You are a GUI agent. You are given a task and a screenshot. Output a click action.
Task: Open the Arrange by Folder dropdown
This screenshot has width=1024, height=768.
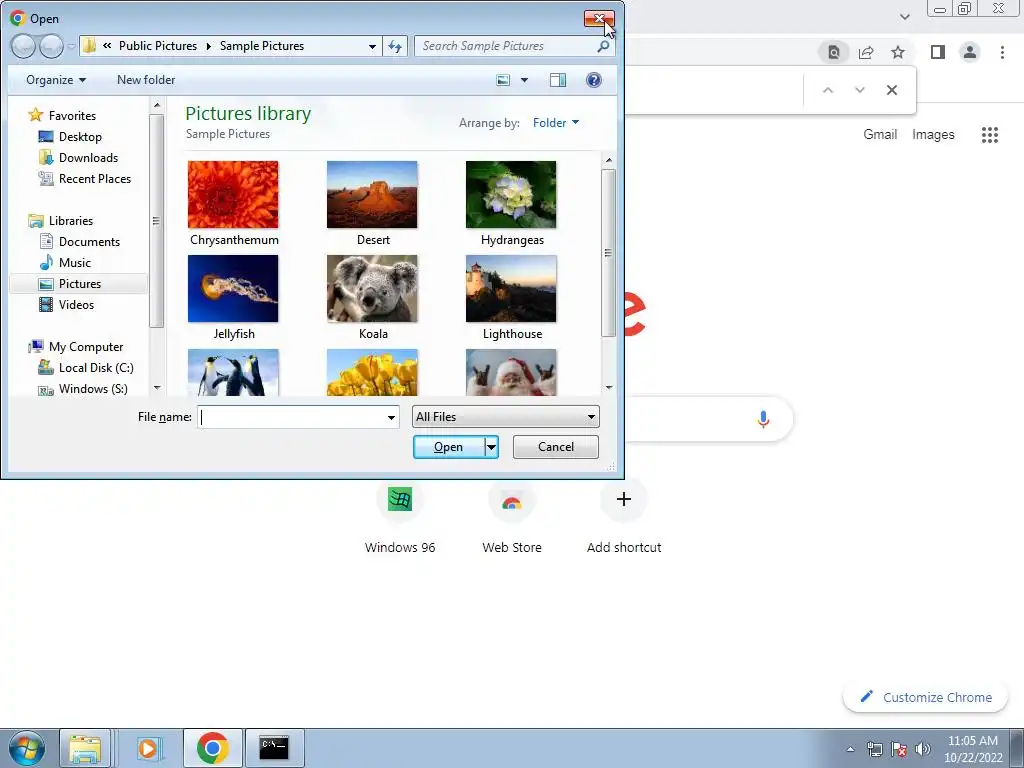556,123
